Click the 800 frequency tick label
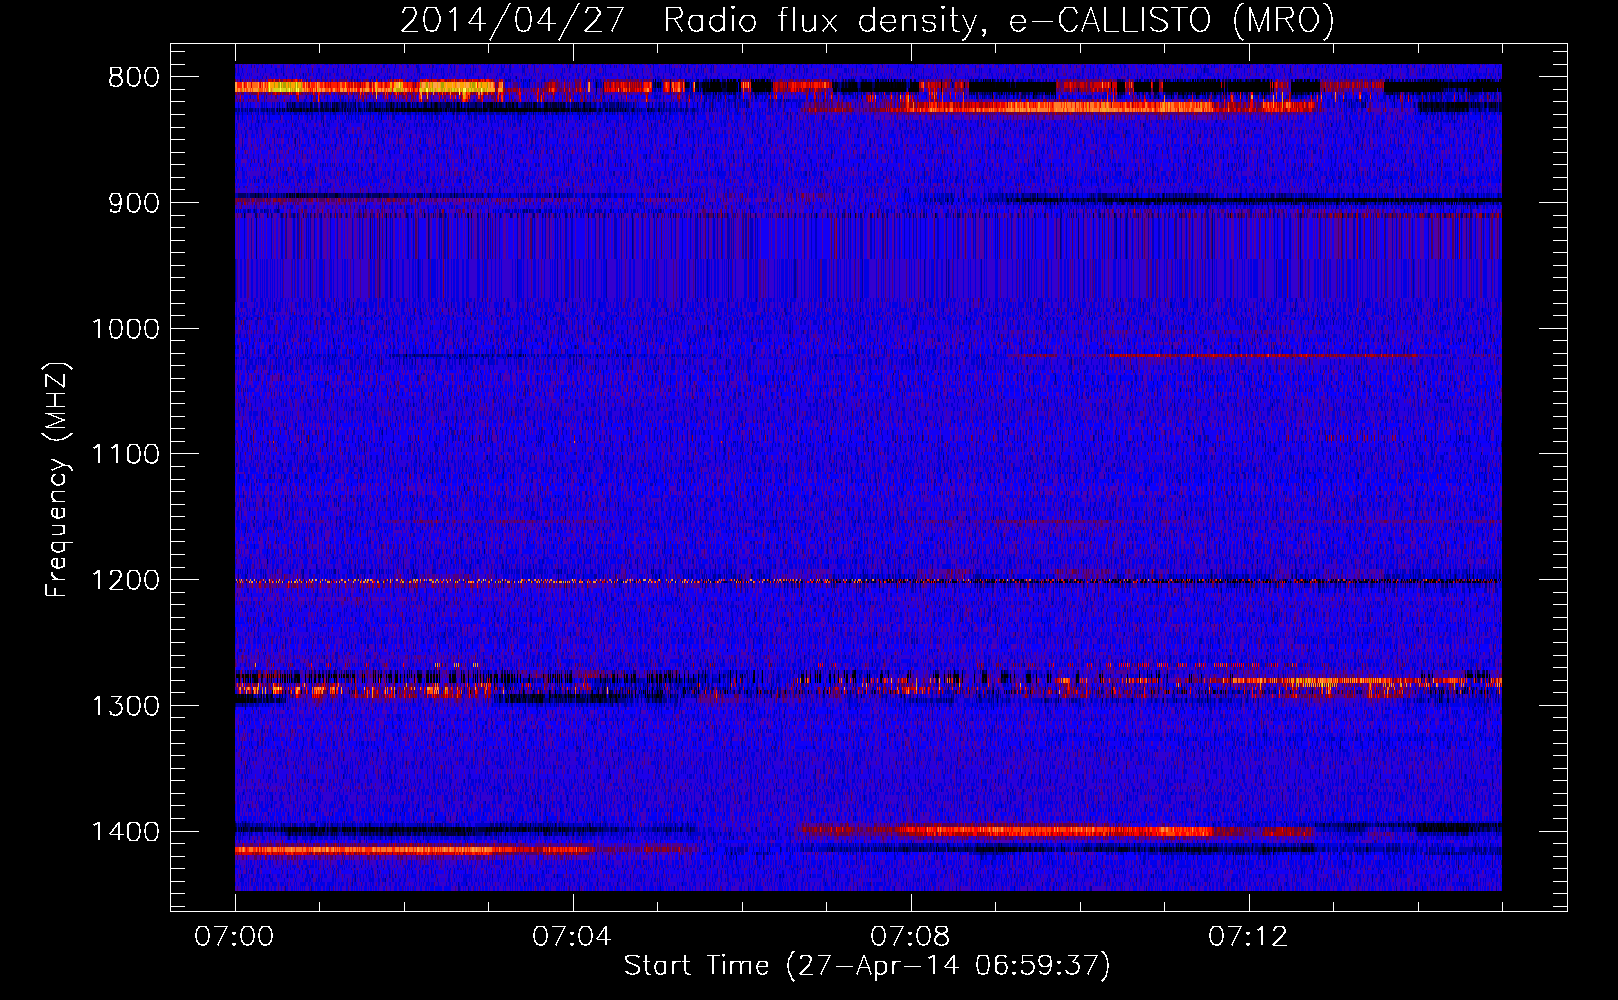Viewport: 1618px width, 1000px height. click(x=133, y=78)
